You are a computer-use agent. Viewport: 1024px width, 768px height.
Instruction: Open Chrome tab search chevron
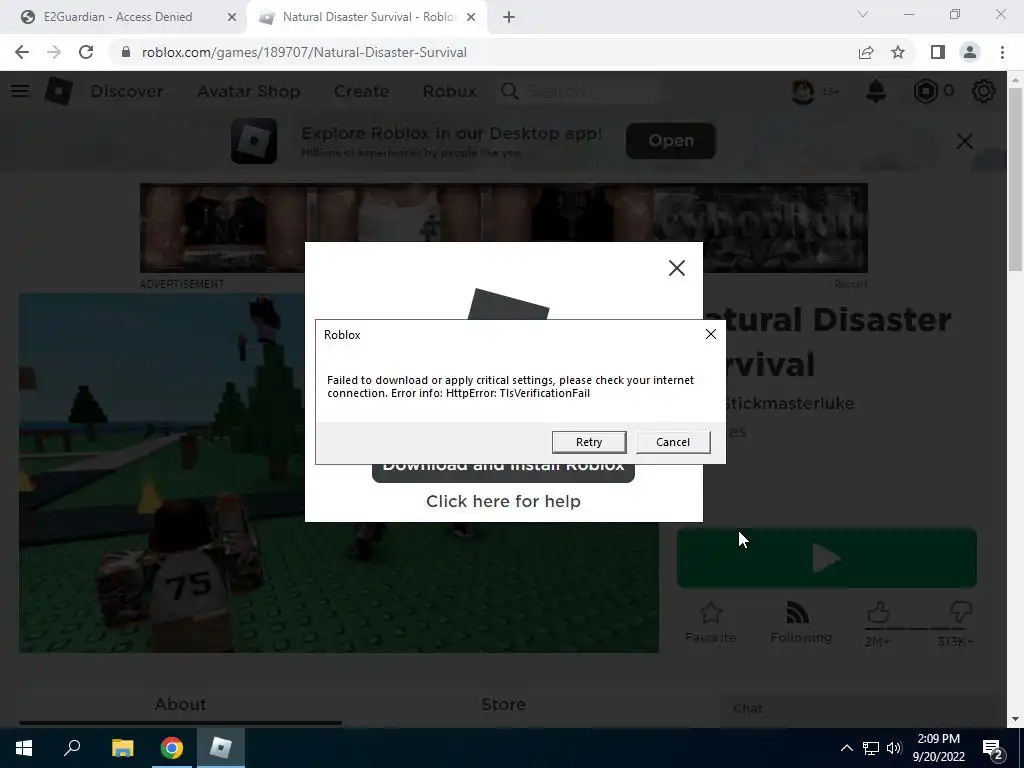[863, 14]
